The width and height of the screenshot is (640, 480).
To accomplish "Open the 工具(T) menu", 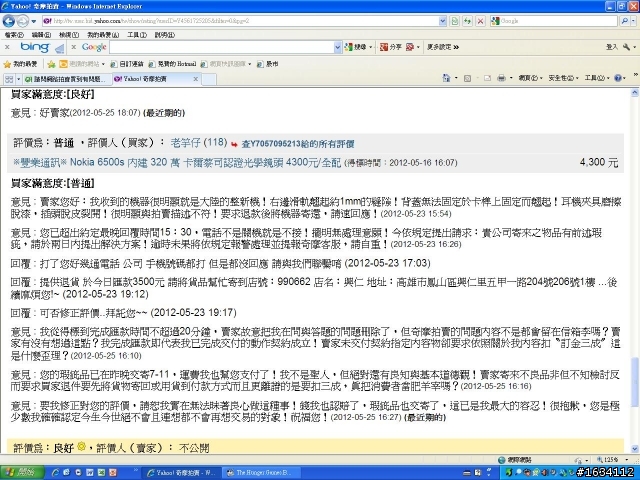I will pyautogui.click(x=137, y=35).
